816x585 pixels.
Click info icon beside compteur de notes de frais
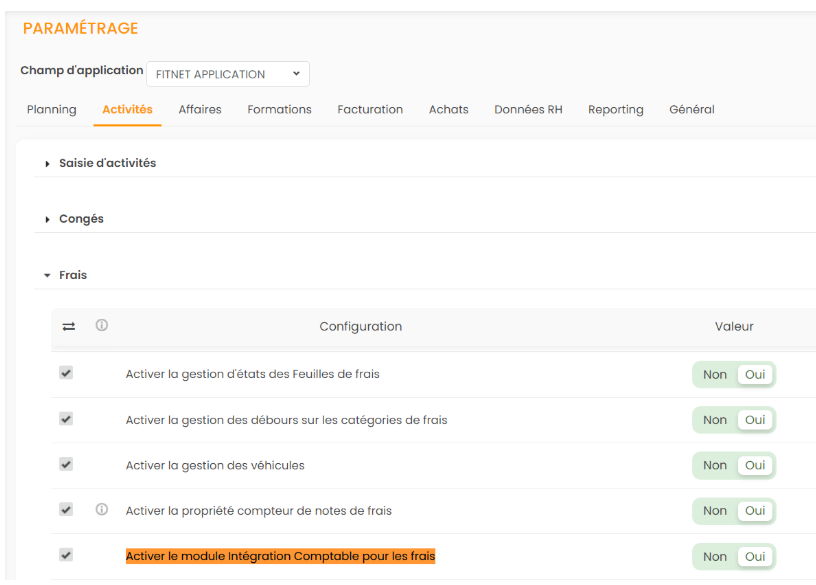[101, 510]
